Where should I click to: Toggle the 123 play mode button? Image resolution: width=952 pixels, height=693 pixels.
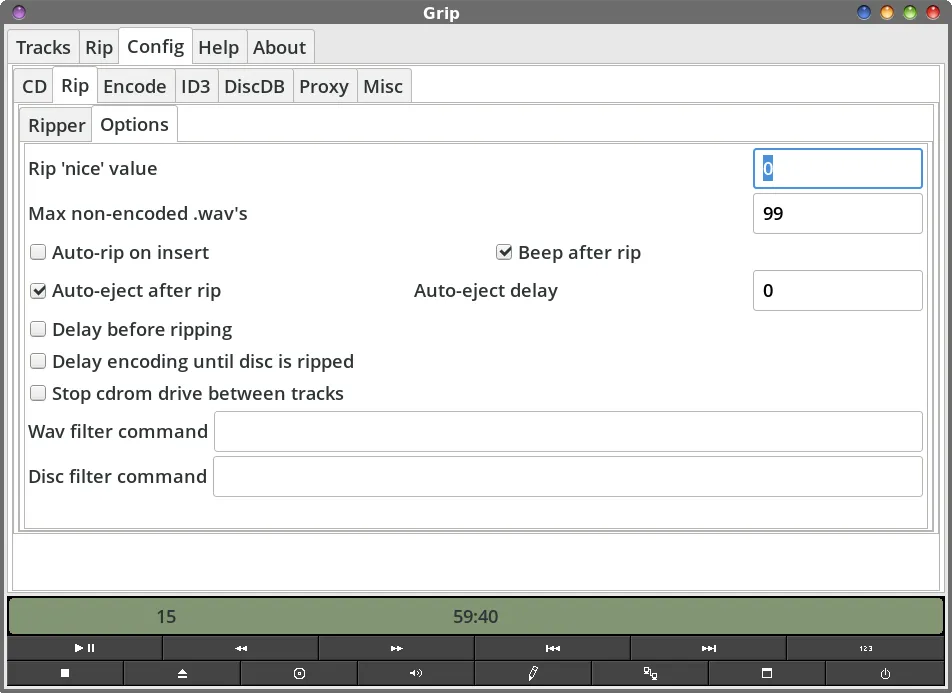[x=865, y=648]
